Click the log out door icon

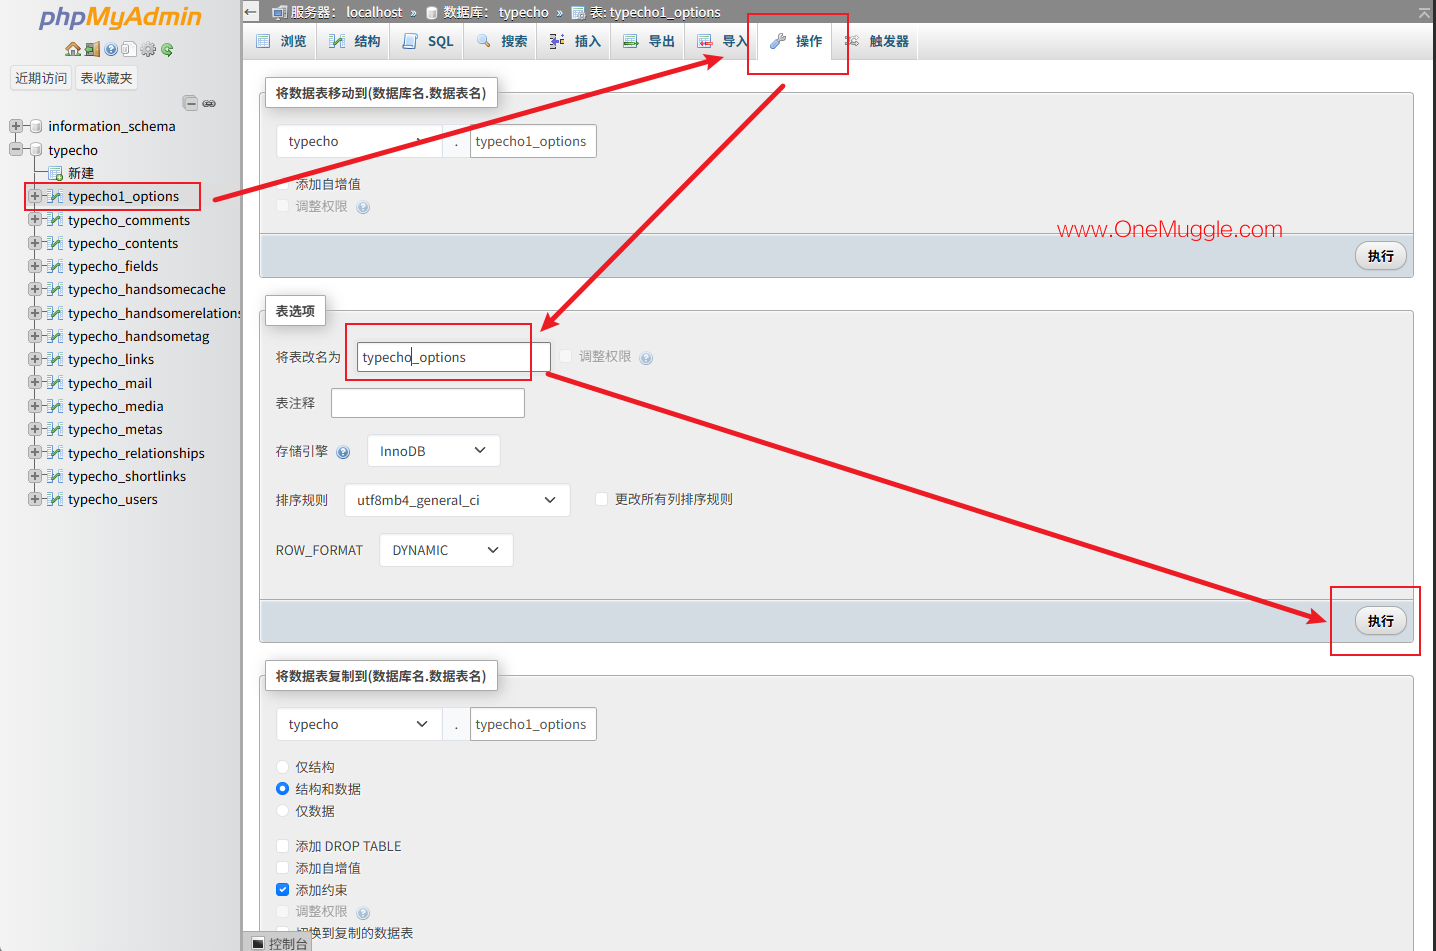(x=92, y=49)
